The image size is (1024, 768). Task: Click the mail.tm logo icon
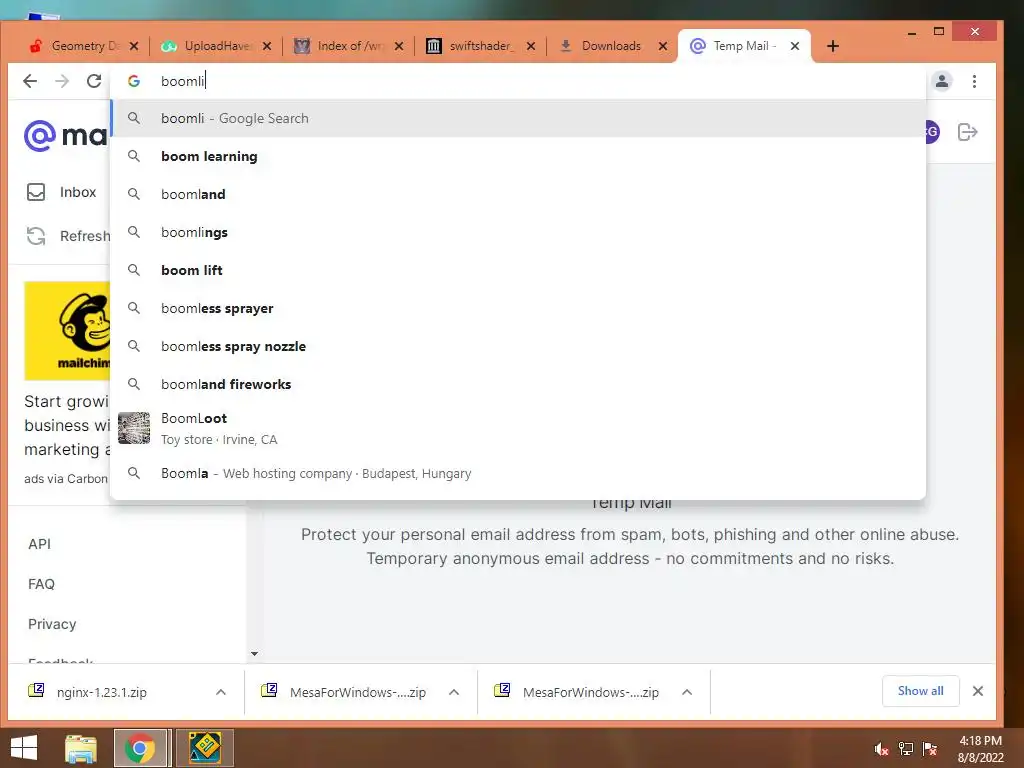coord(40,135)
